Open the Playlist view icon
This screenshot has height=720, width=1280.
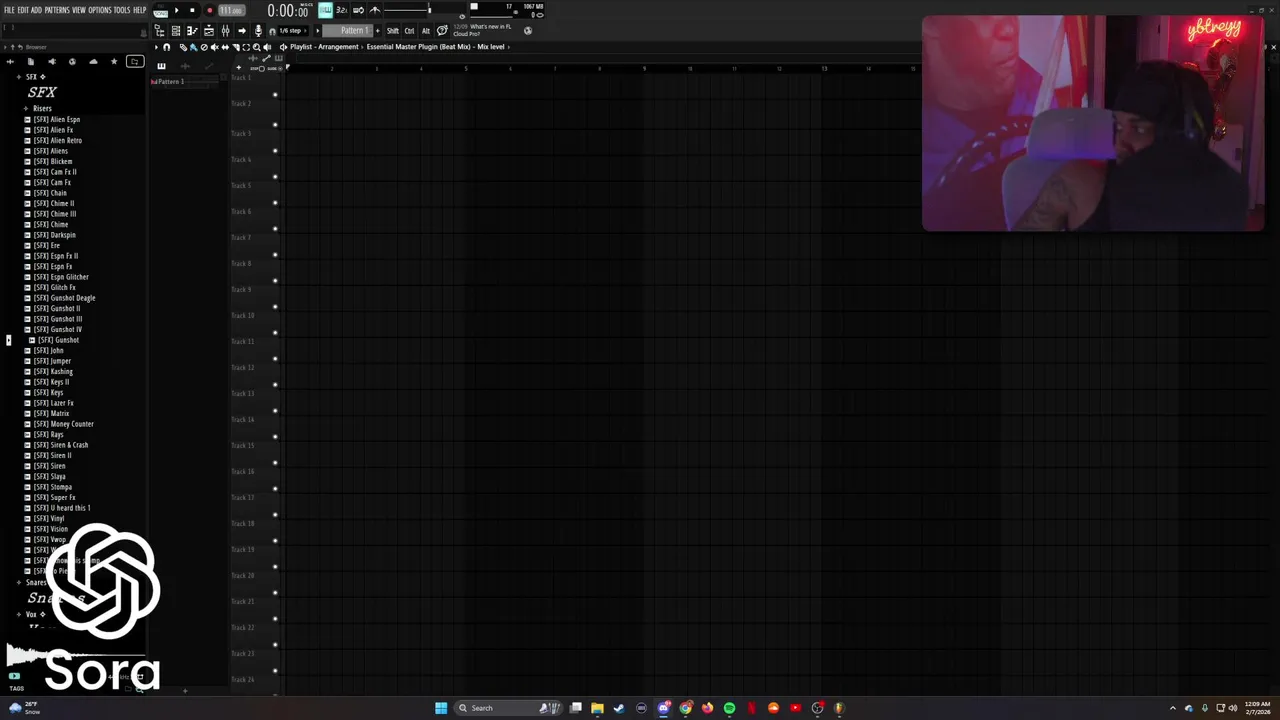pos(209,31)
